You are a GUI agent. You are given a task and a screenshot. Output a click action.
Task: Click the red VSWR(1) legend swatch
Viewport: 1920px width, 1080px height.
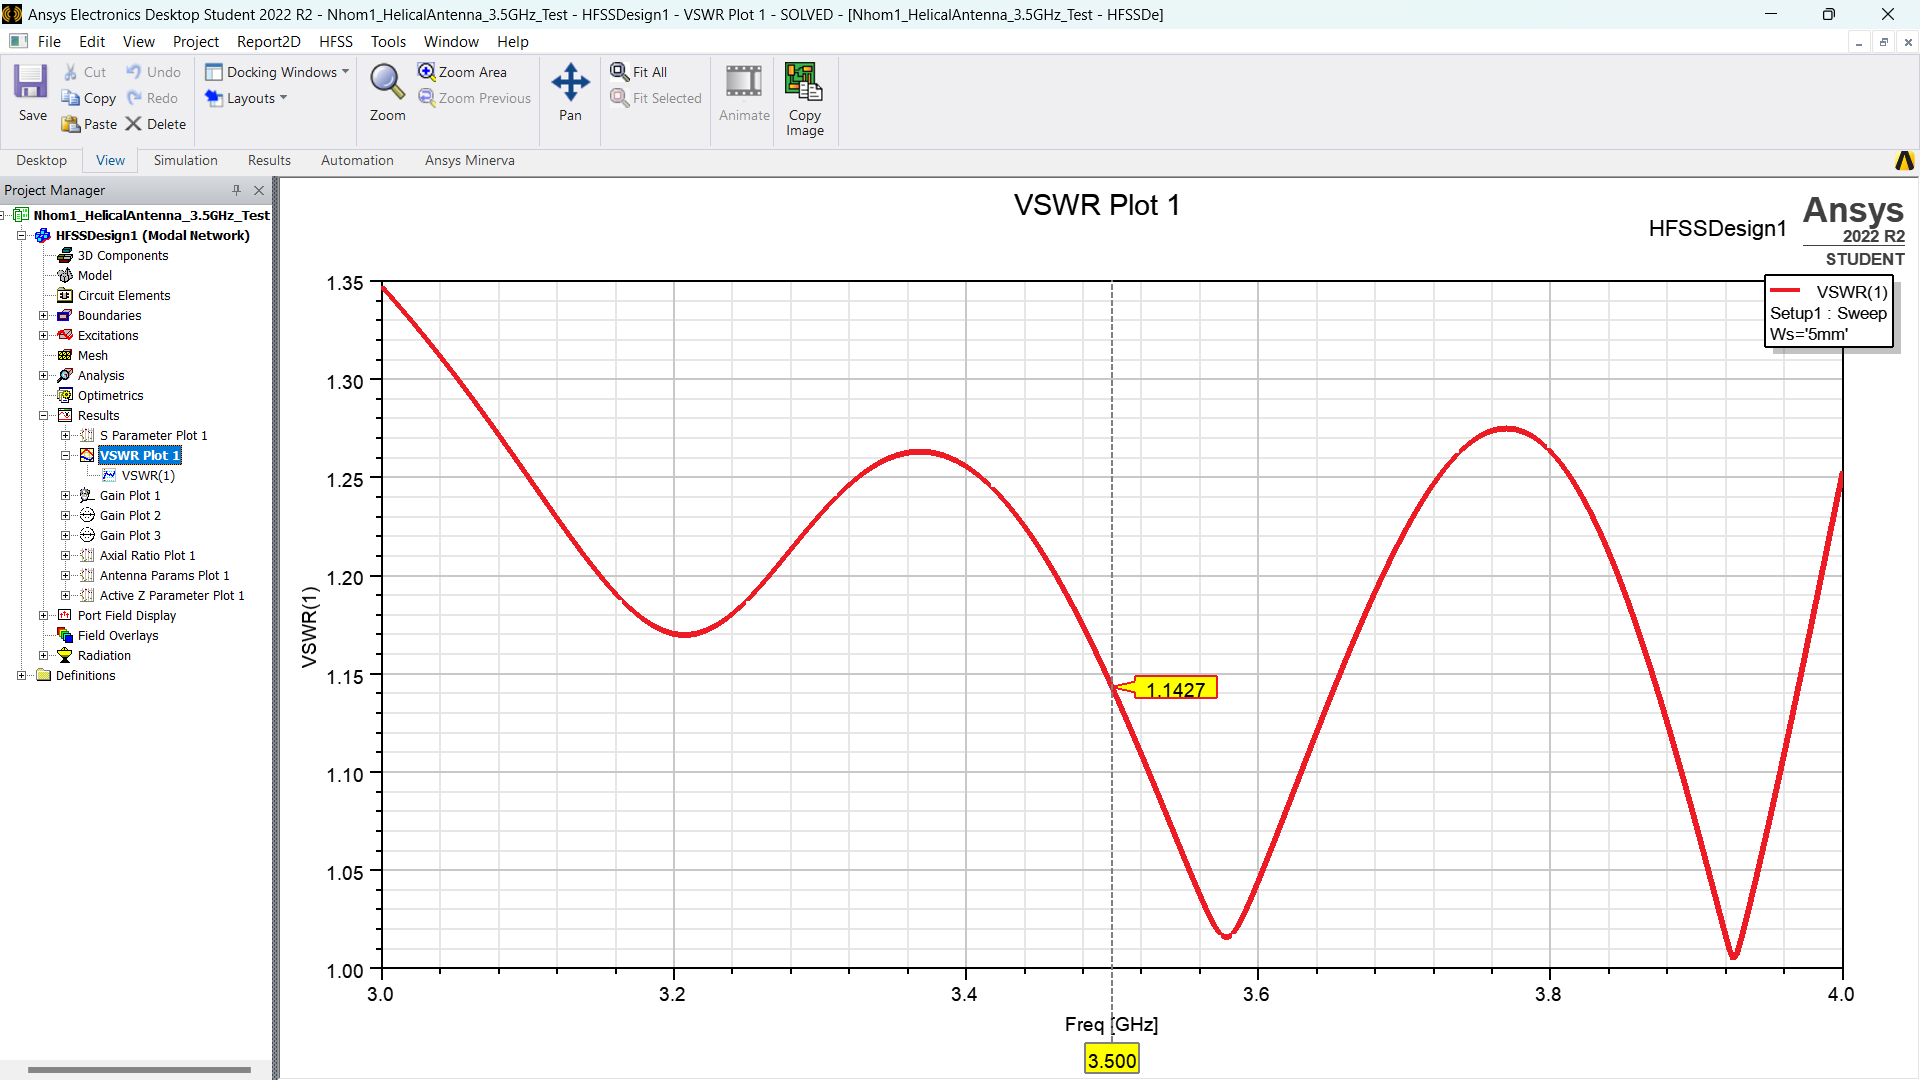pyautogui.click(x=1785, y=291)
